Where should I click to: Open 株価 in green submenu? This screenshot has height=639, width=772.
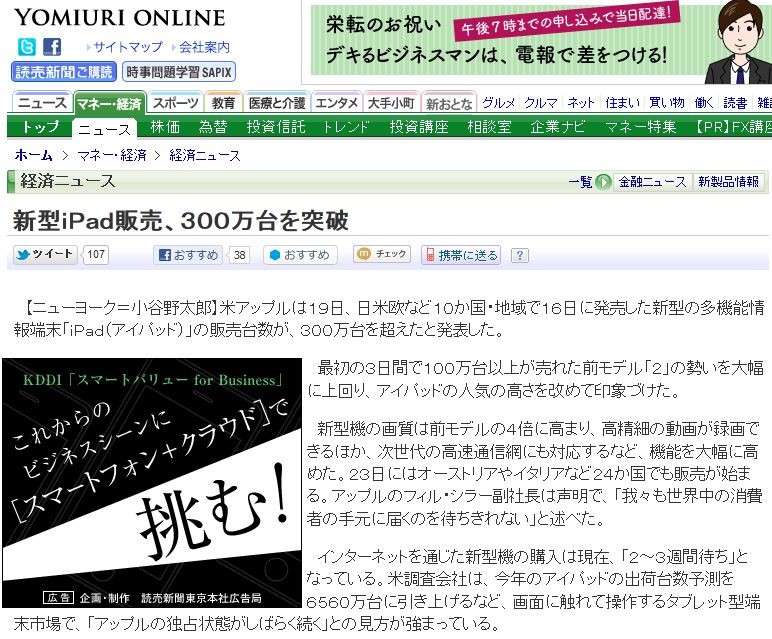coord(165,127)
